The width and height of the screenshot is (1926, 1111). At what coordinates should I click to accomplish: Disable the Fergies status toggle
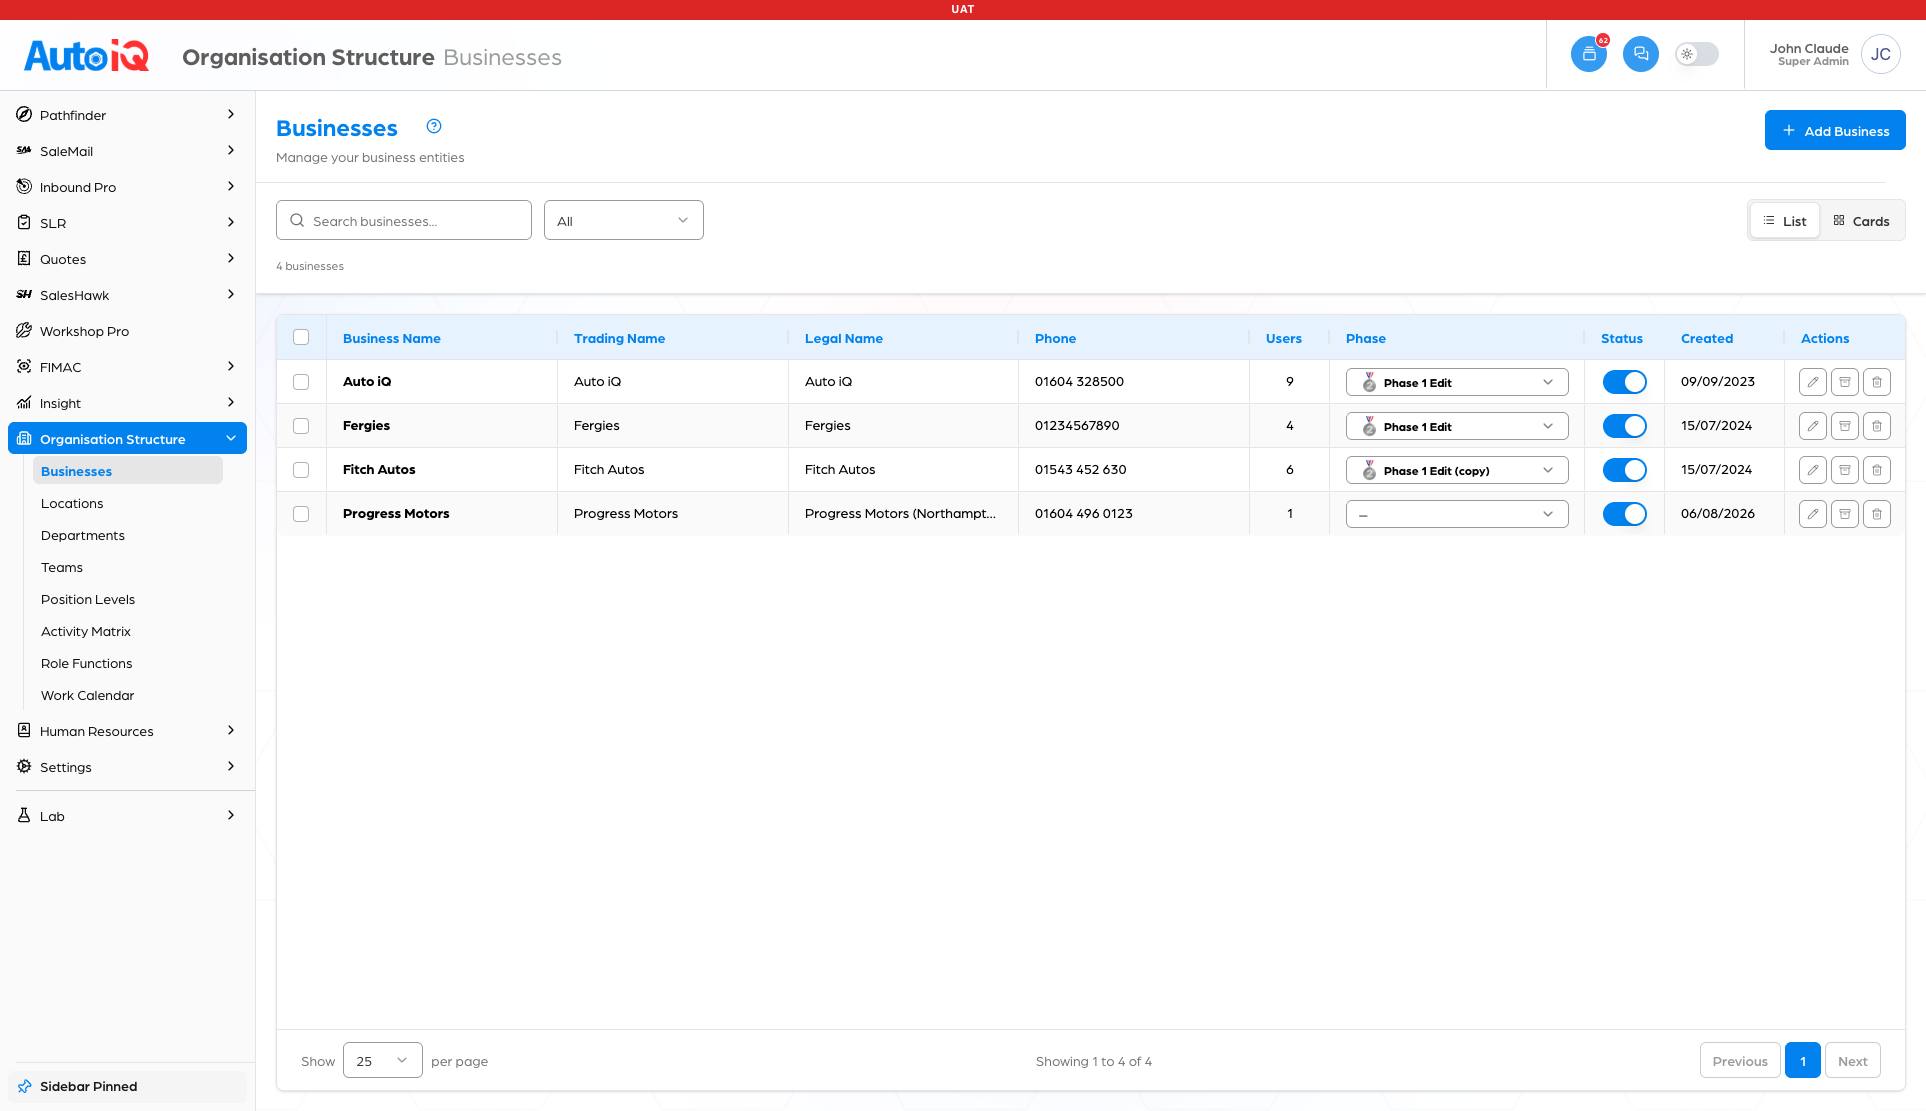click(x=1624, y=426)
